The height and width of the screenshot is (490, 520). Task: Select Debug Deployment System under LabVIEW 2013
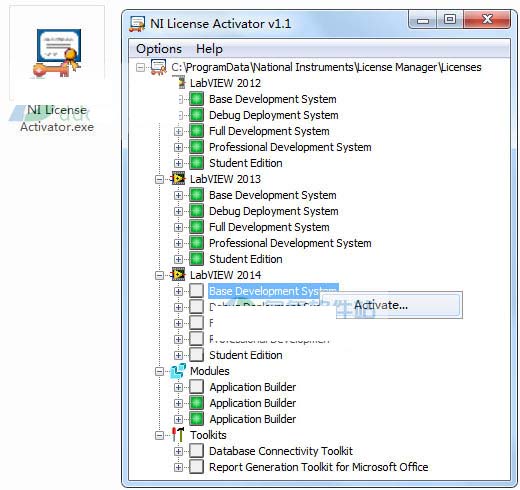[x=274, y=211]
